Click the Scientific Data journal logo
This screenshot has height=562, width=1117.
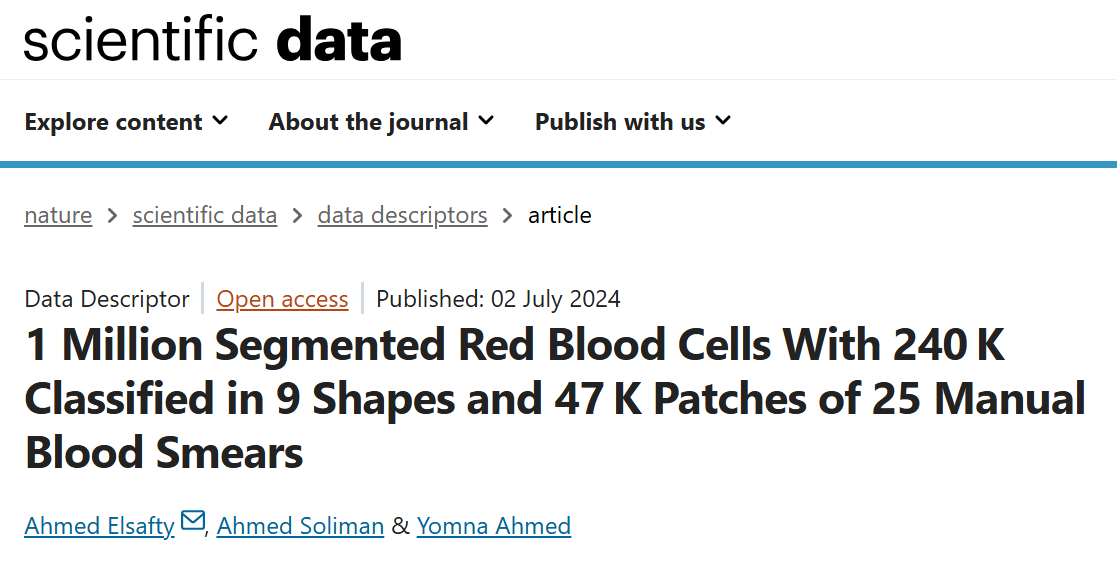(213, 41)
